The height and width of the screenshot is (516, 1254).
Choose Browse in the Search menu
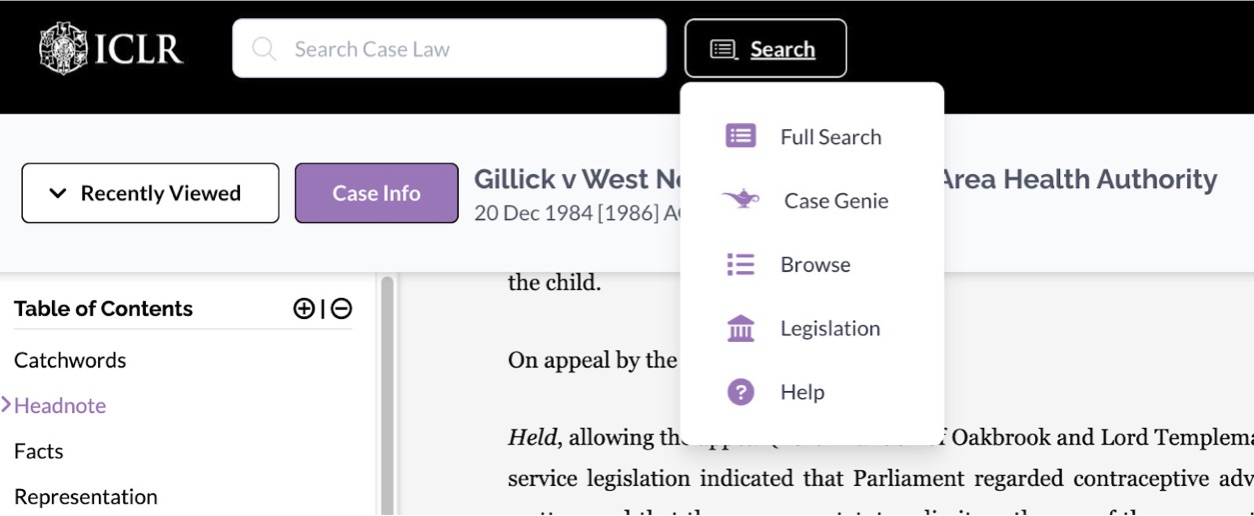[x=815, y=264]
